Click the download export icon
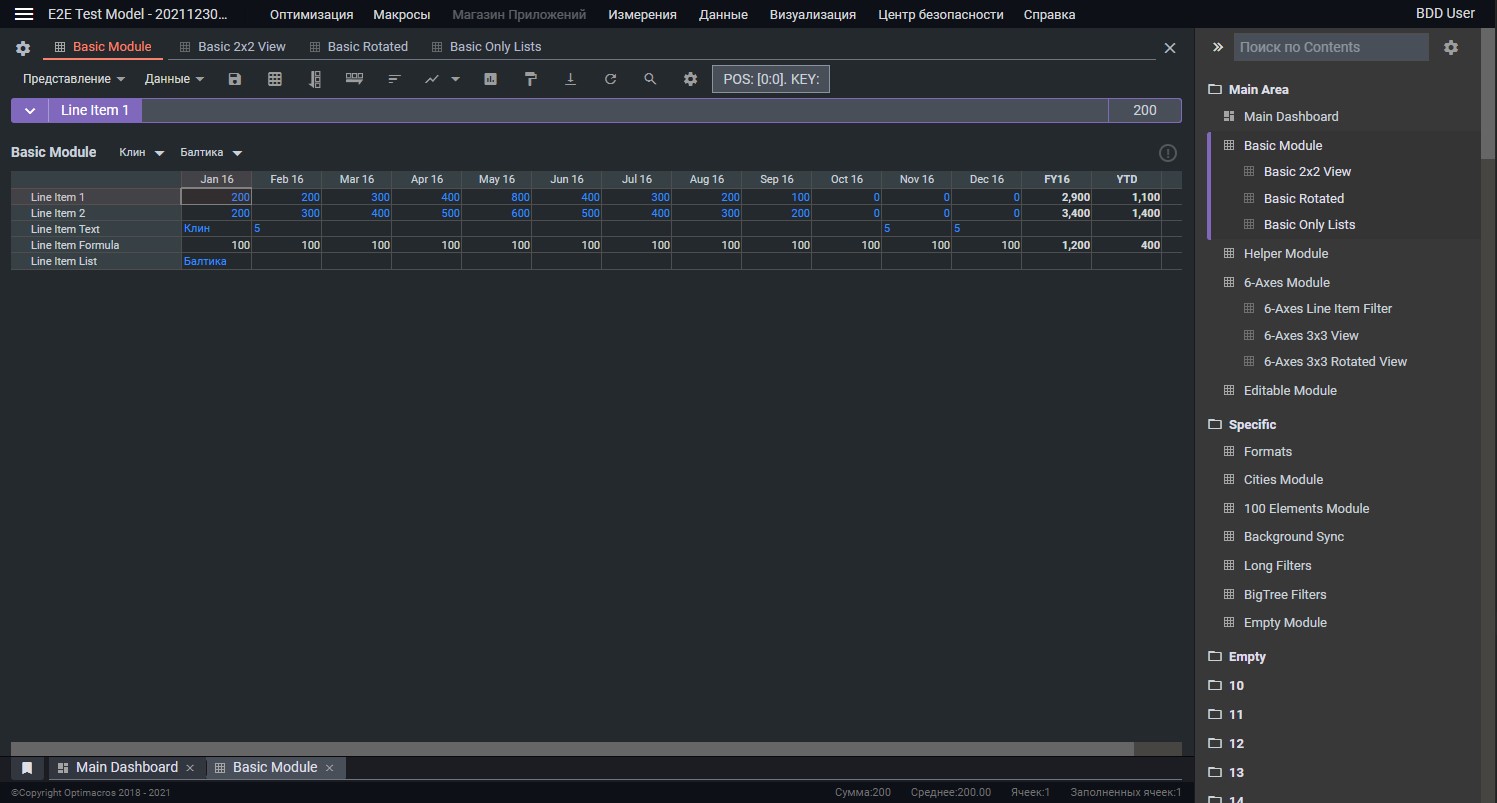Image resolution: width=1497 pixels, height=803 pixels. [571, 79]
